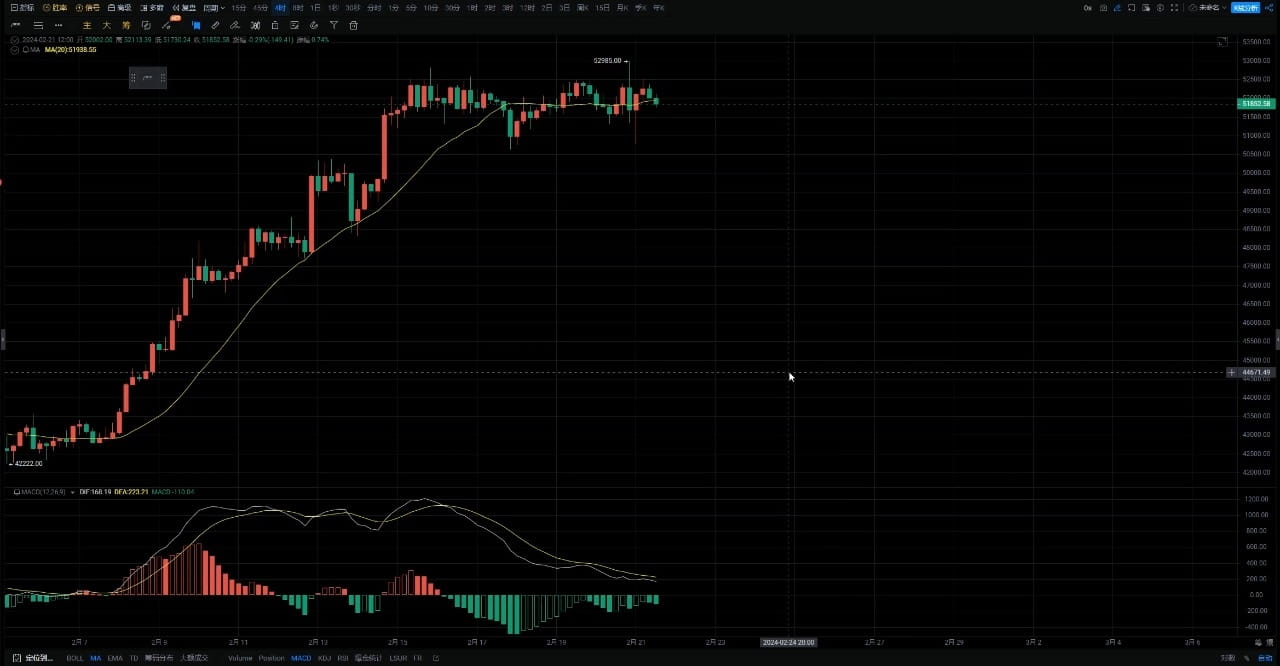
Task: Select the ruler measure tool
Action: pyautogui.click(x=215, y=25)
